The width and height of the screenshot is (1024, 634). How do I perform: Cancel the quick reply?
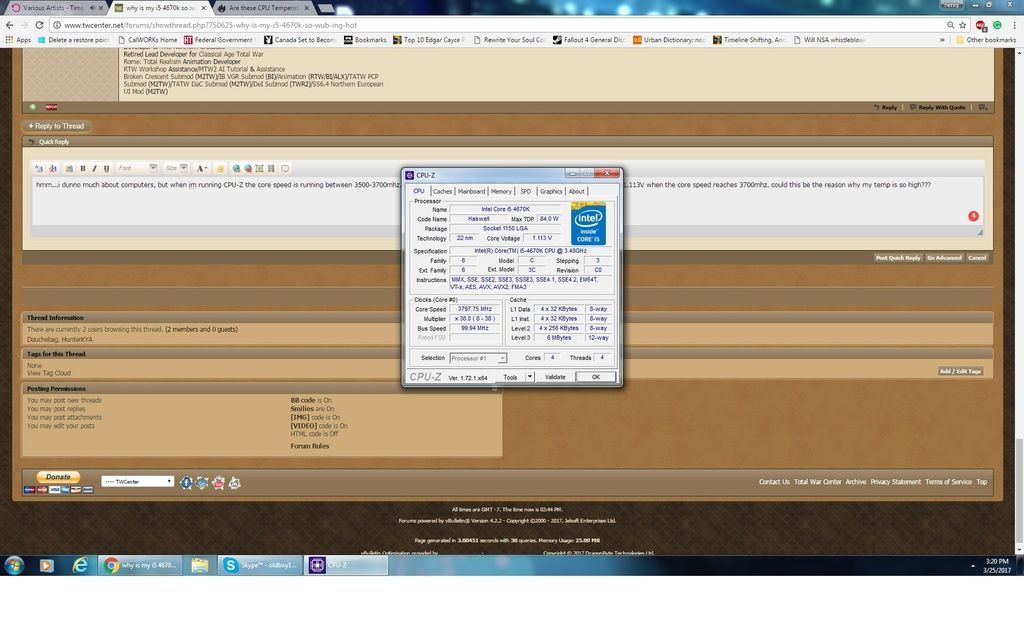tap(977, 258)
